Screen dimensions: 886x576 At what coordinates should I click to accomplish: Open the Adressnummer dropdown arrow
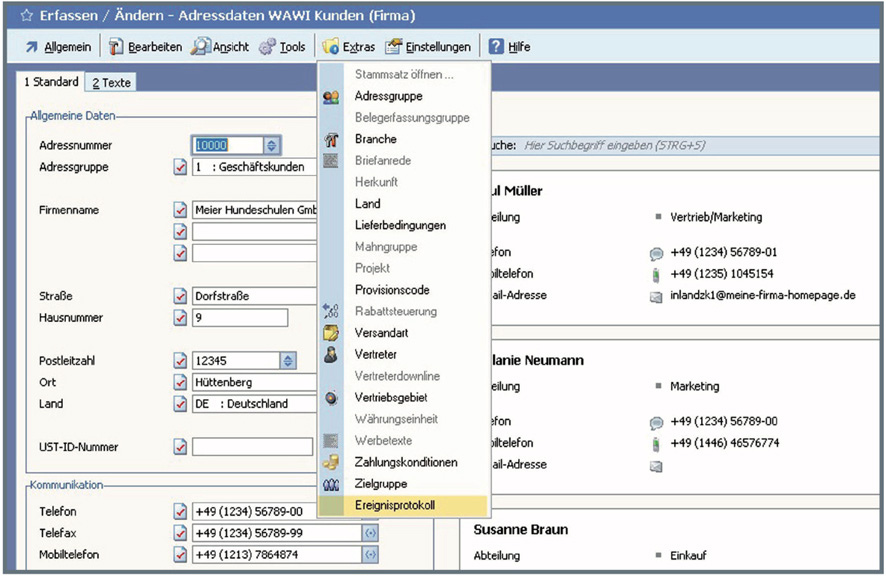pos(272,146)
